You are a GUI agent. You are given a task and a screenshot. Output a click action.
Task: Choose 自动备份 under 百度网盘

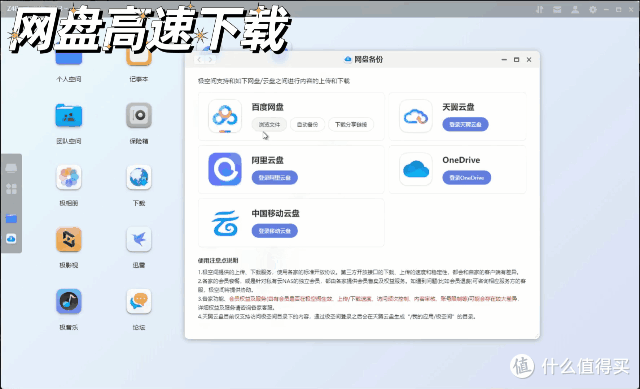pyautogui.click(x=307, y=124)
